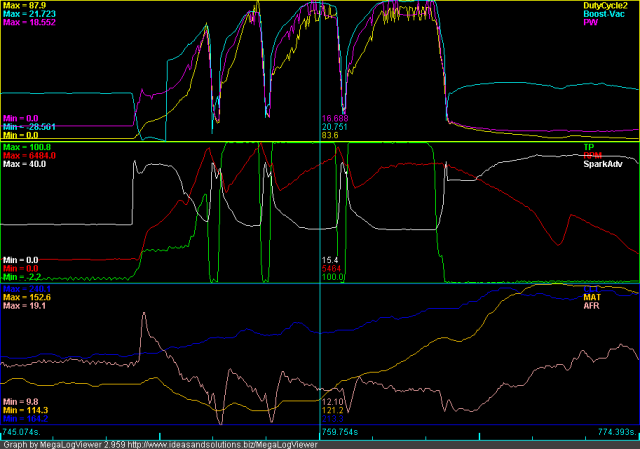Select the Max = 21.723 boost readout
Viewport: 640px width, 449px height.
pyautogui.click(x=32, y=14)
